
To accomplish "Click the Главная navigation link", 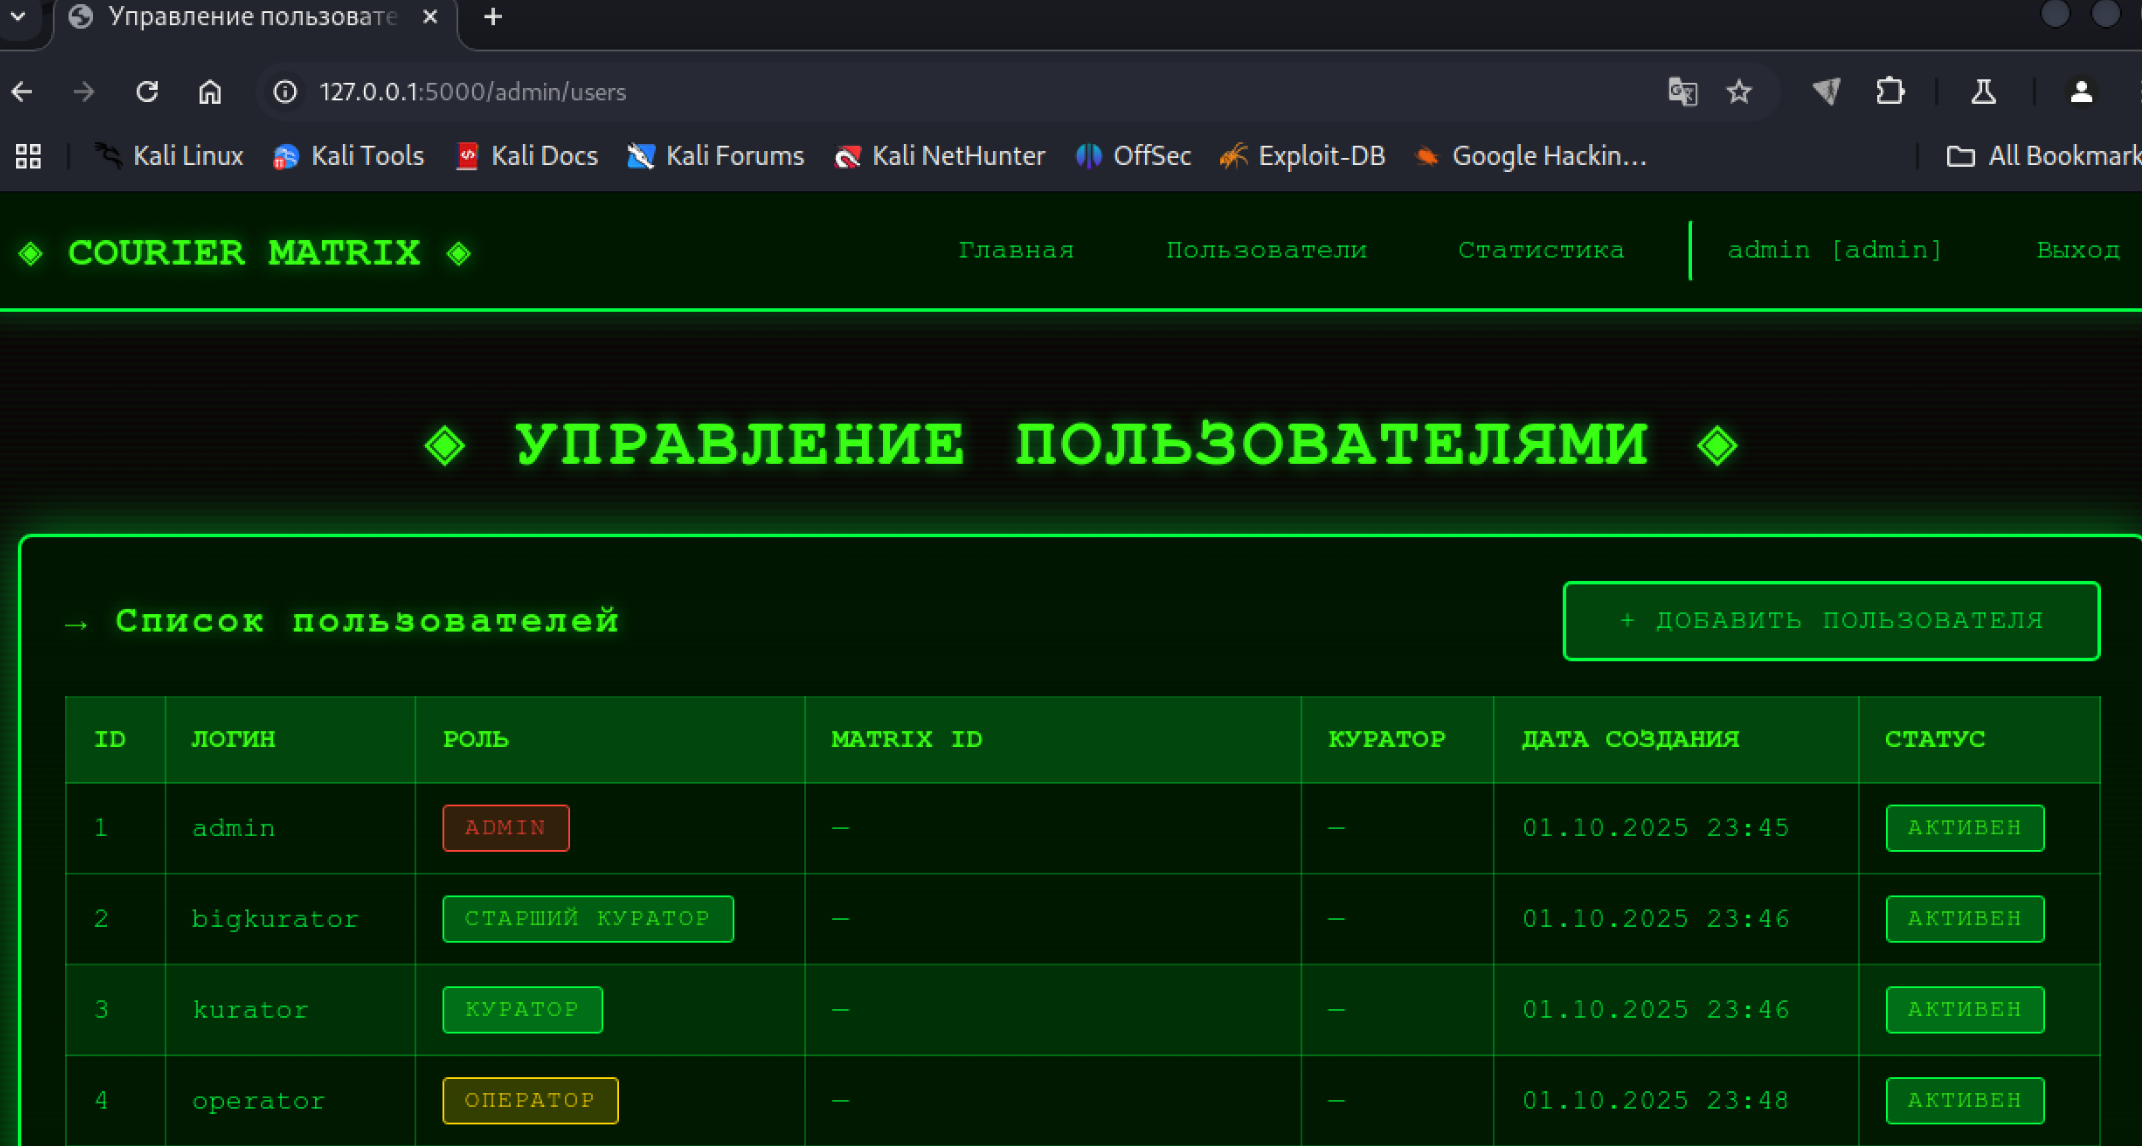I will (1015, 250).
